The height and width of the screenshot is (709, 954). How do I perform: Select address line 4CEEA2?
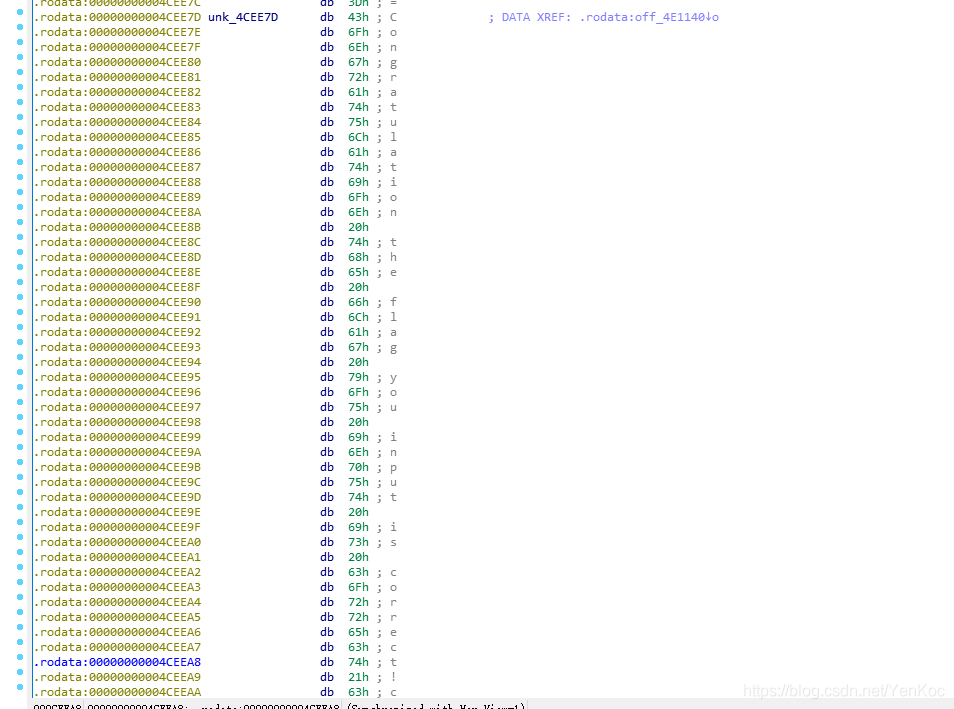coord(117,572)
